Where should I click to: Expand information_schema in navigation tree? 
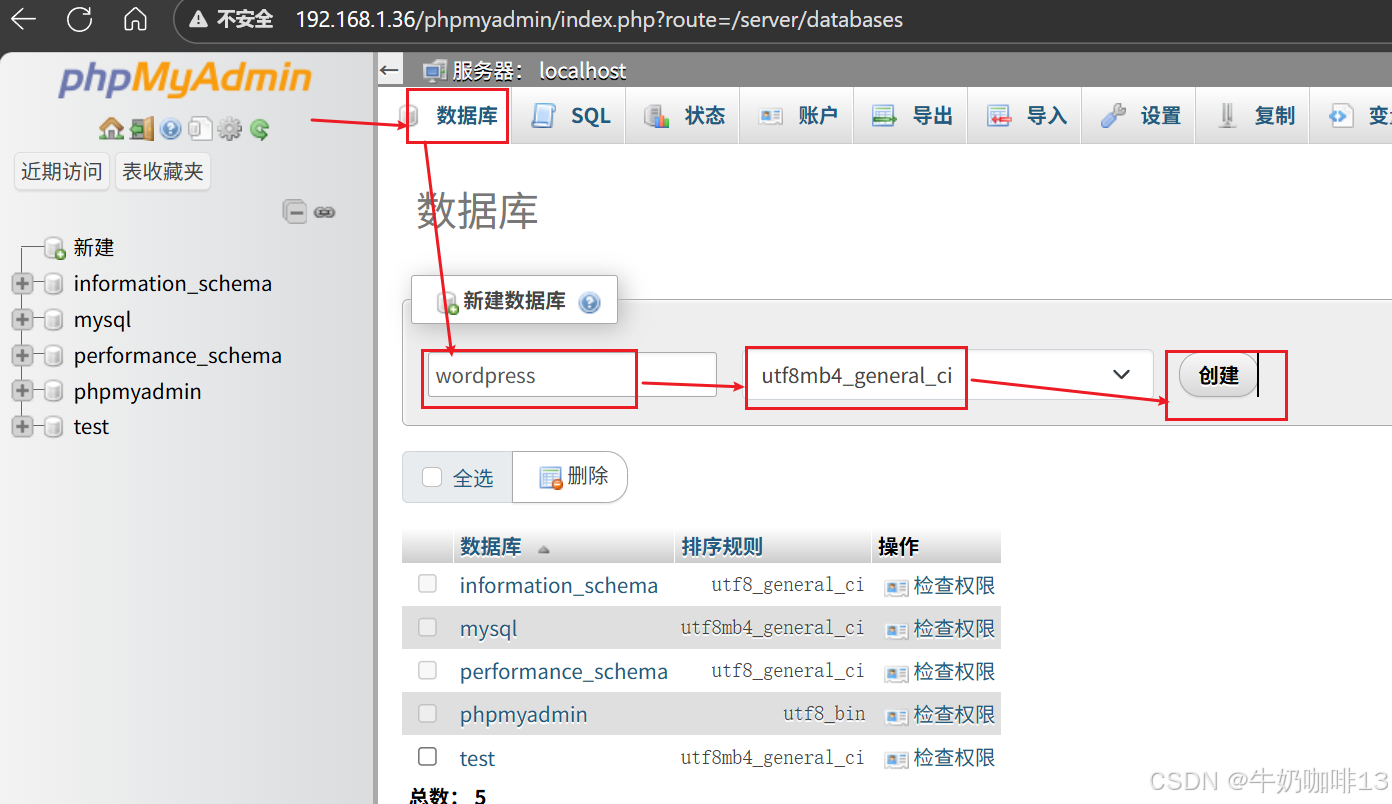[x=22, y=284]
